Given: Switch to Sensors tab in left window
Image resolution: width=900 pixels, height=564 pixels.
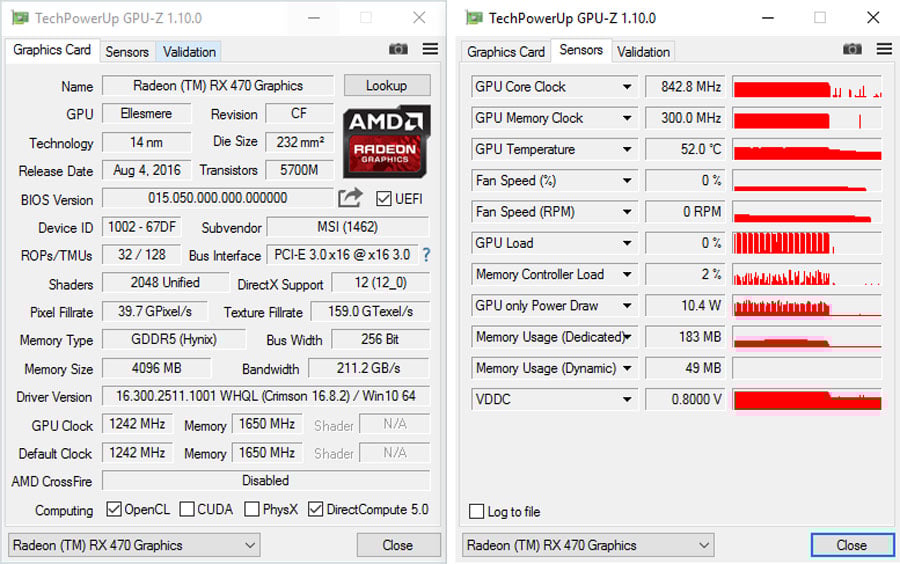Looking at the screenshot, I should tap(127, 52).
